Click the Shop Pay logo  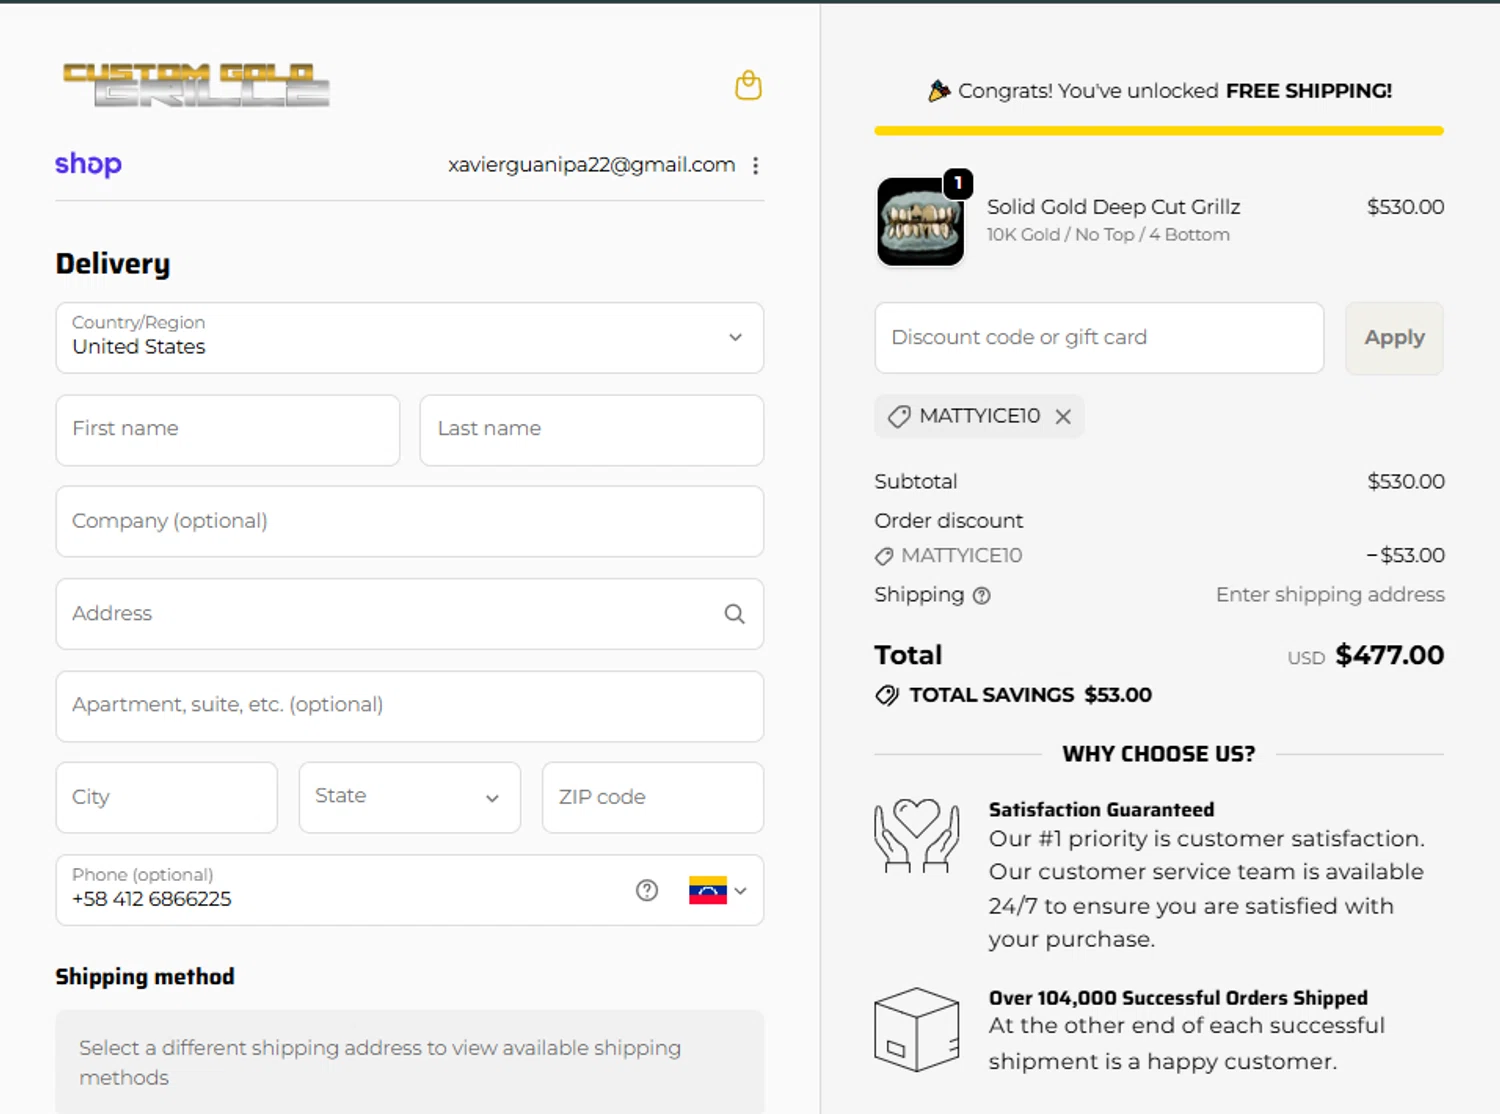pos(88,164)
